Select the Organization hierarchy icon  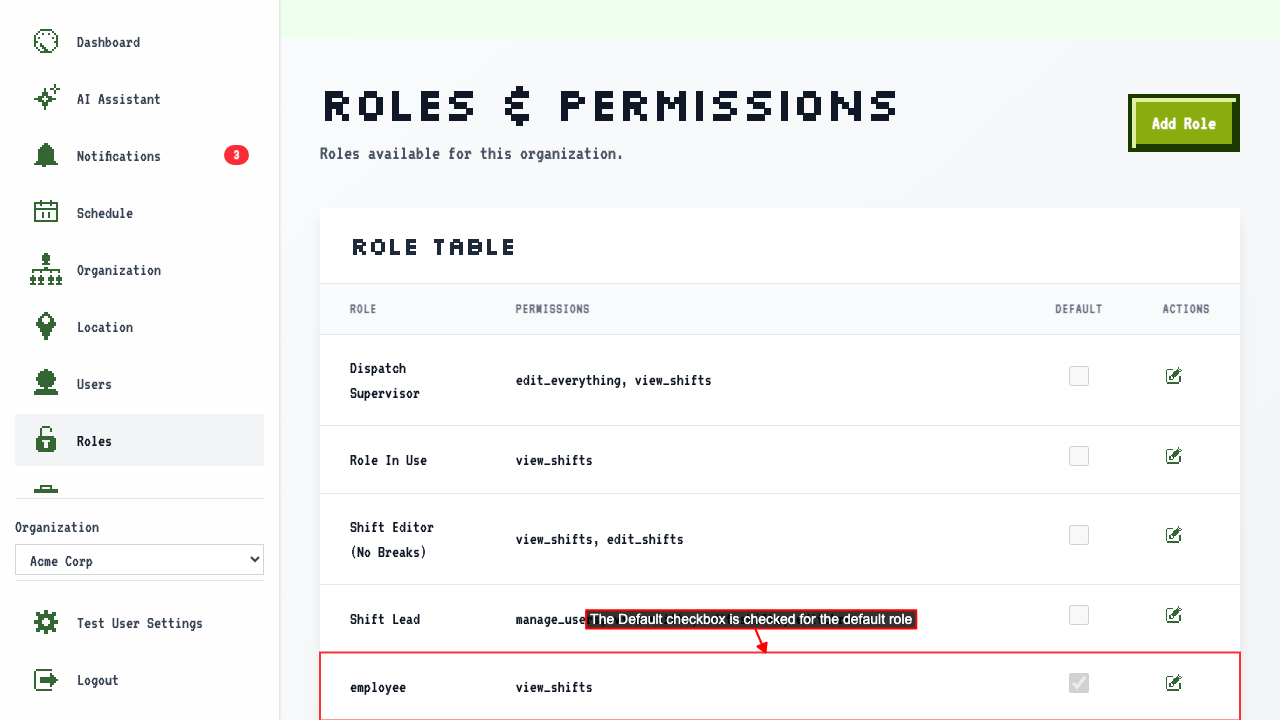pyautogui.click(x=46, y=269)
